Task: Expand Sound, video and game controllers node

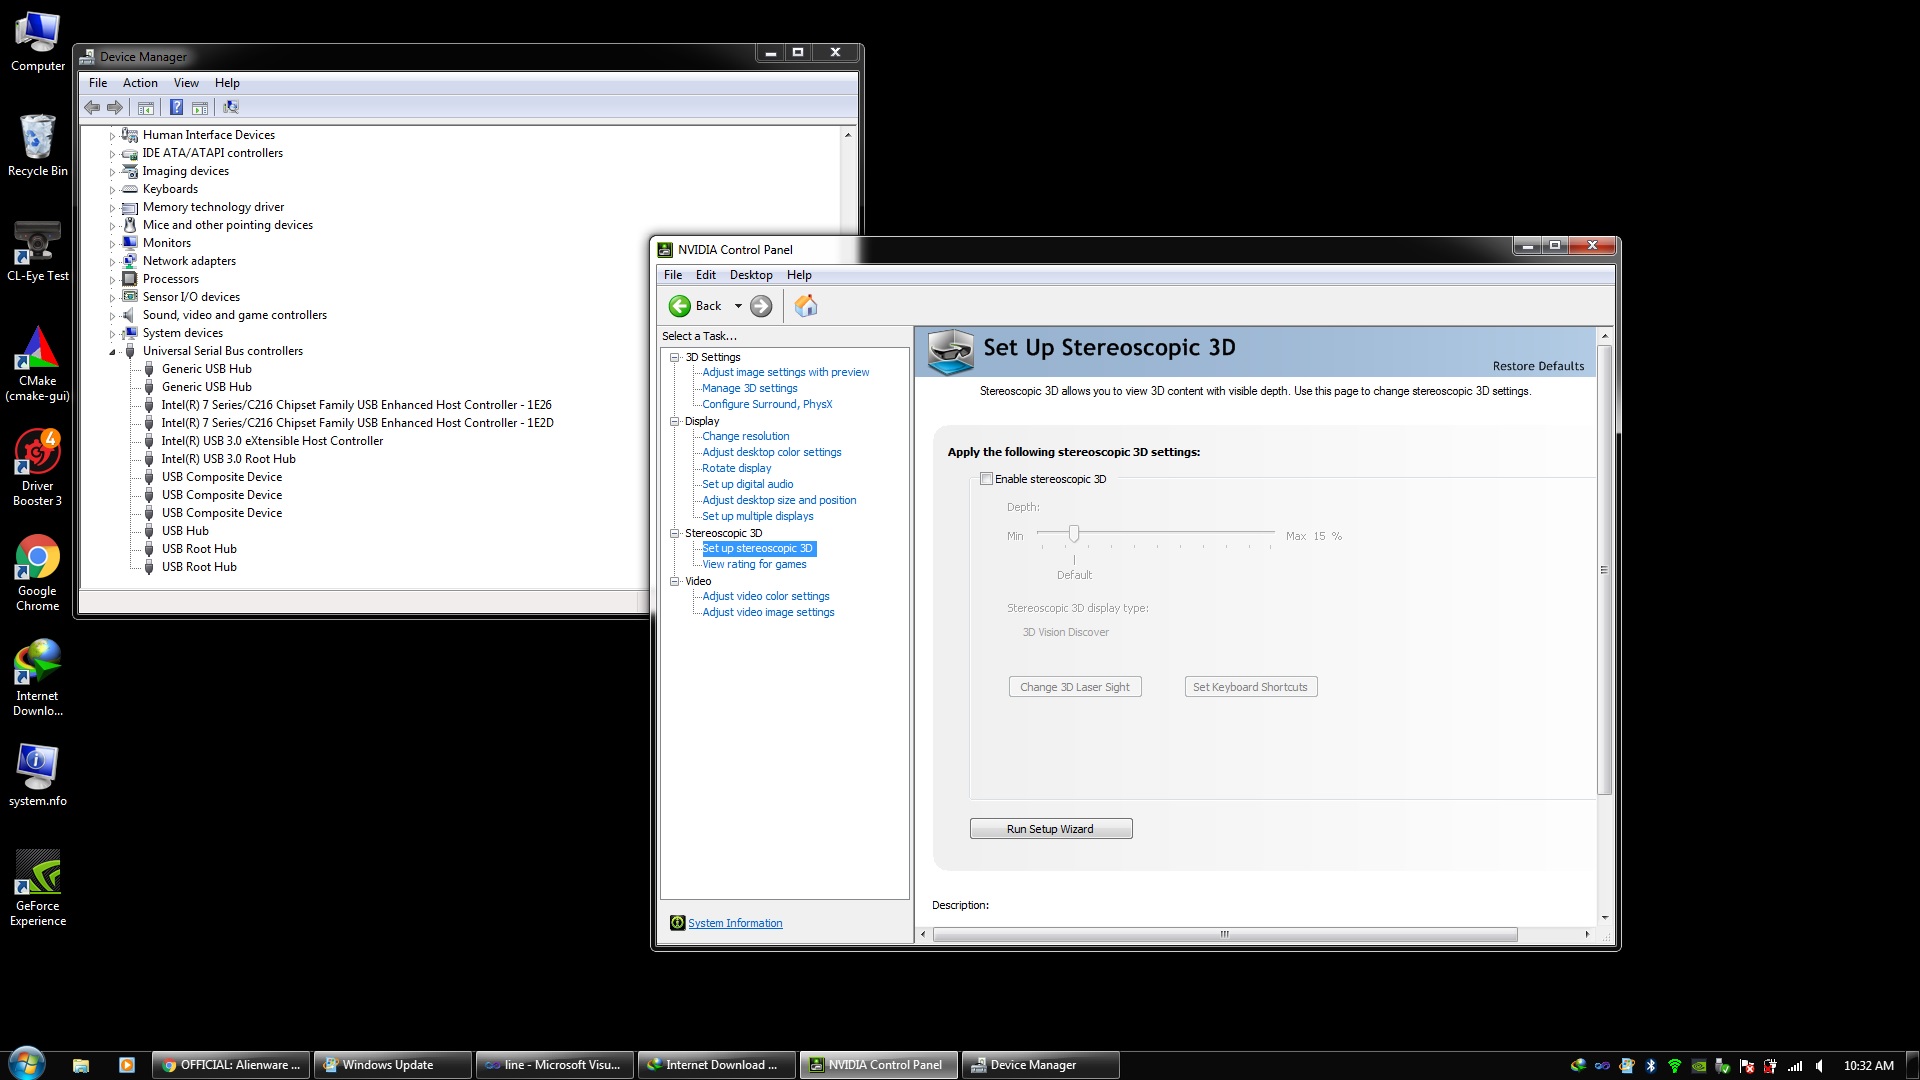Action: click(112, 316)
